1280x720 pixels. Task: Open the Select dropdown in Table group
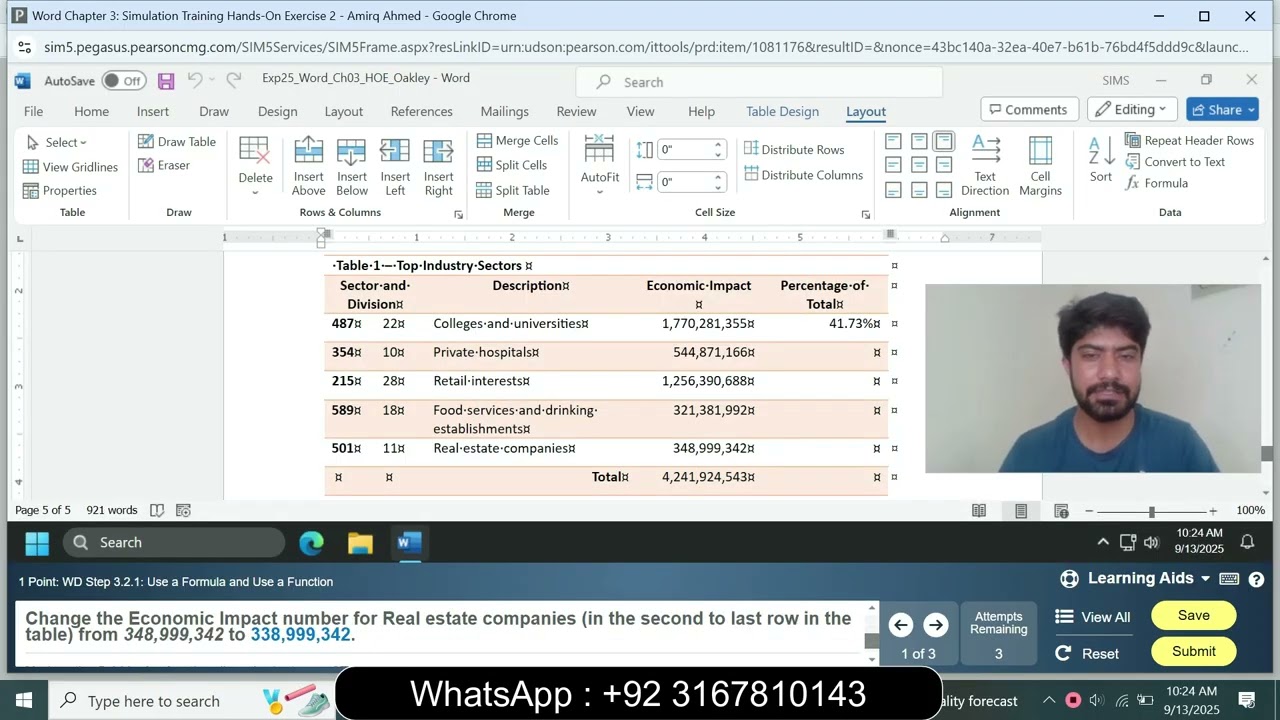click(58, 142)
